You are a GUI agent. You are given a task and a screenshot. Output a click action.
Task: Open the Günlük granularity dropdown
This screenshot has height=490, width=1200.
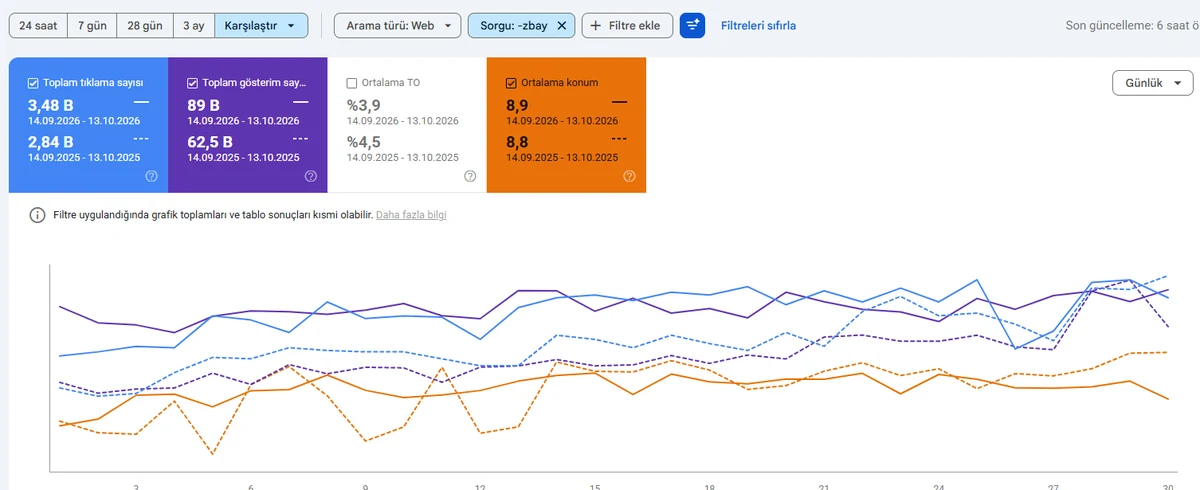click(1152, 84)
